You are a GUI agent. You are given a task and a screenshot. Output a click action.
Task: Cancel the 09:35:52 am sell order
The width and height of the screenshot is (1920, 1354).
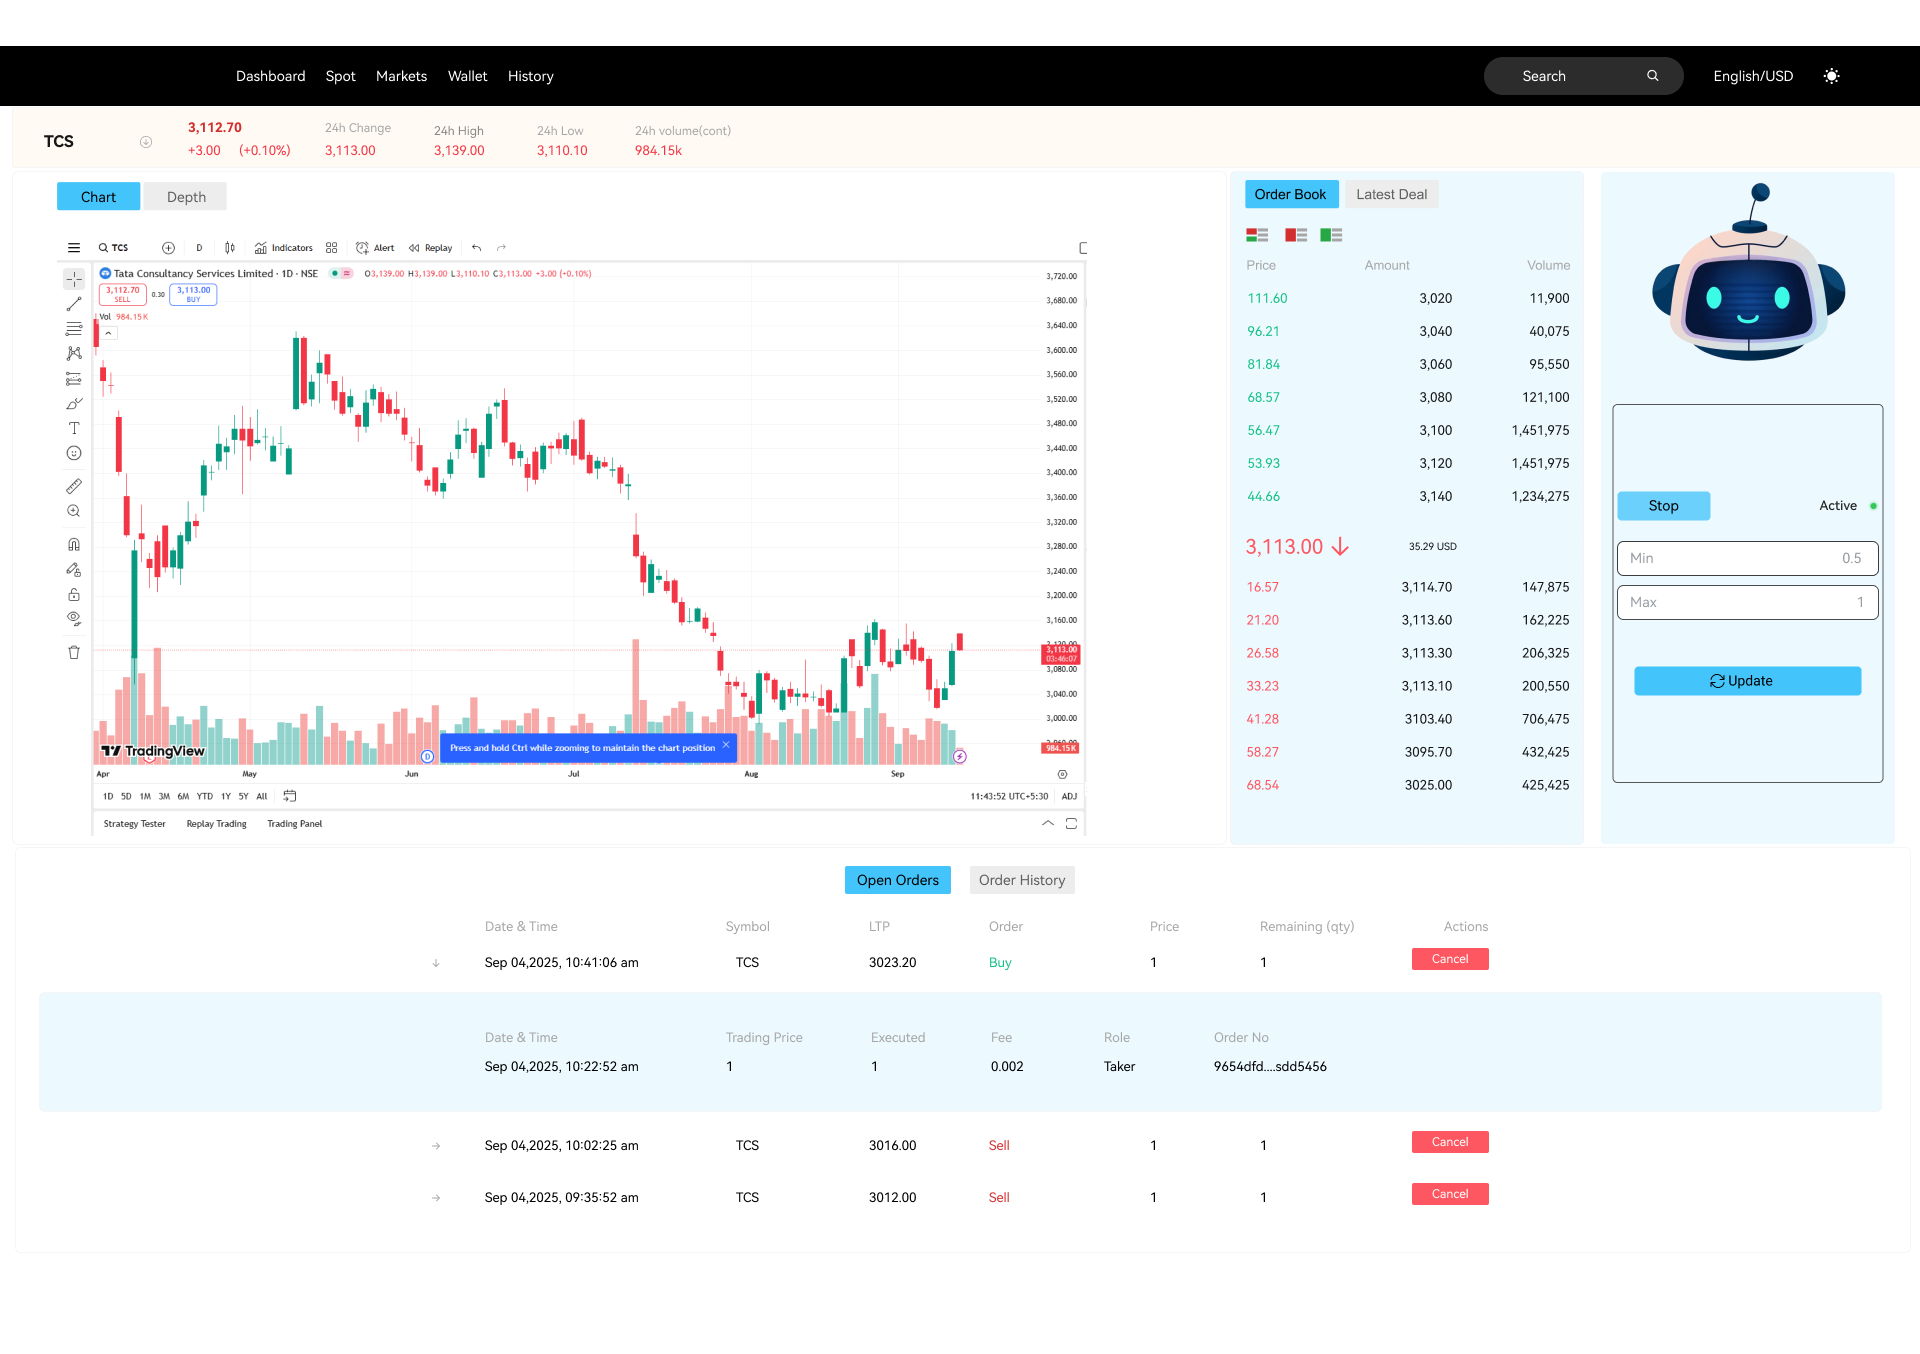click(x=1449, y=1193)
